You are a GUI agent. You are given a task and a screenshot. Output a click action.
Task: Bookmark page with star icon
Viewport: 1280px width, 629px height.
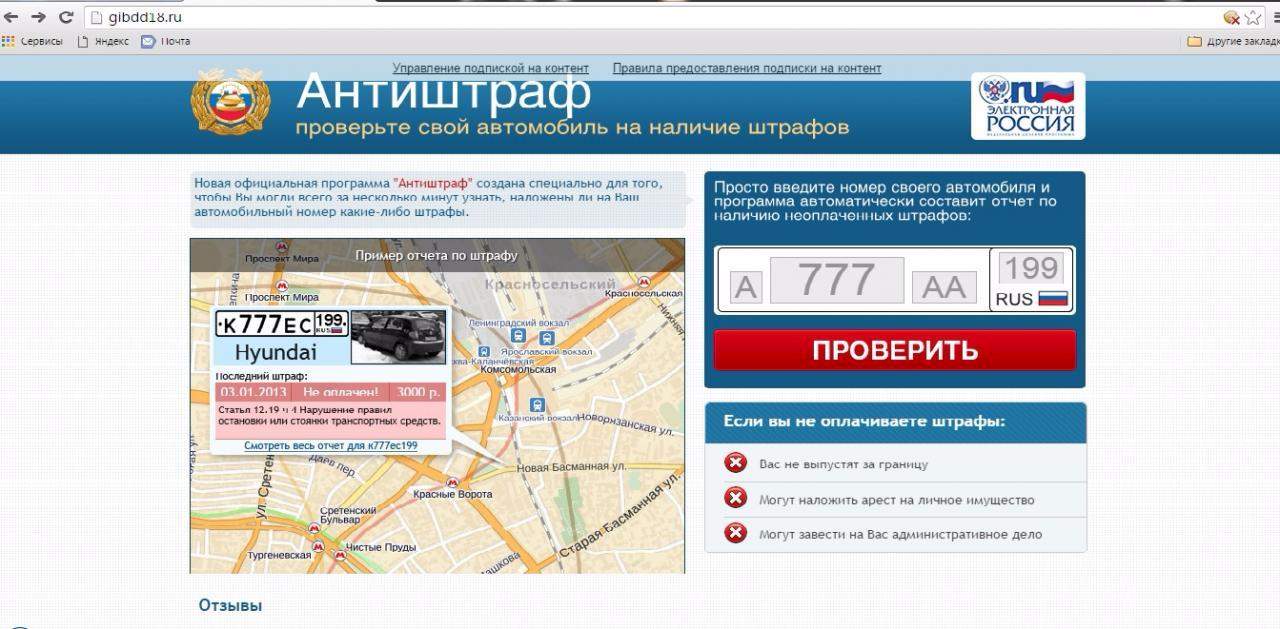(1252, 17)
